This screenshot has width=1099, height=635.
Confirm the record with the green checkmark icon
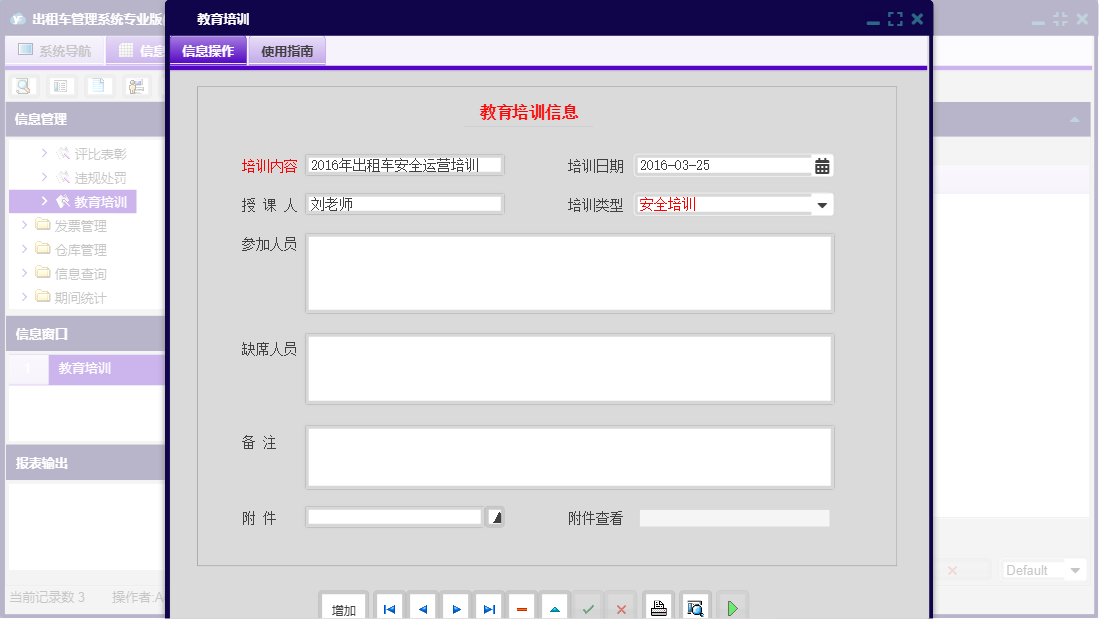tap(588, 607)
